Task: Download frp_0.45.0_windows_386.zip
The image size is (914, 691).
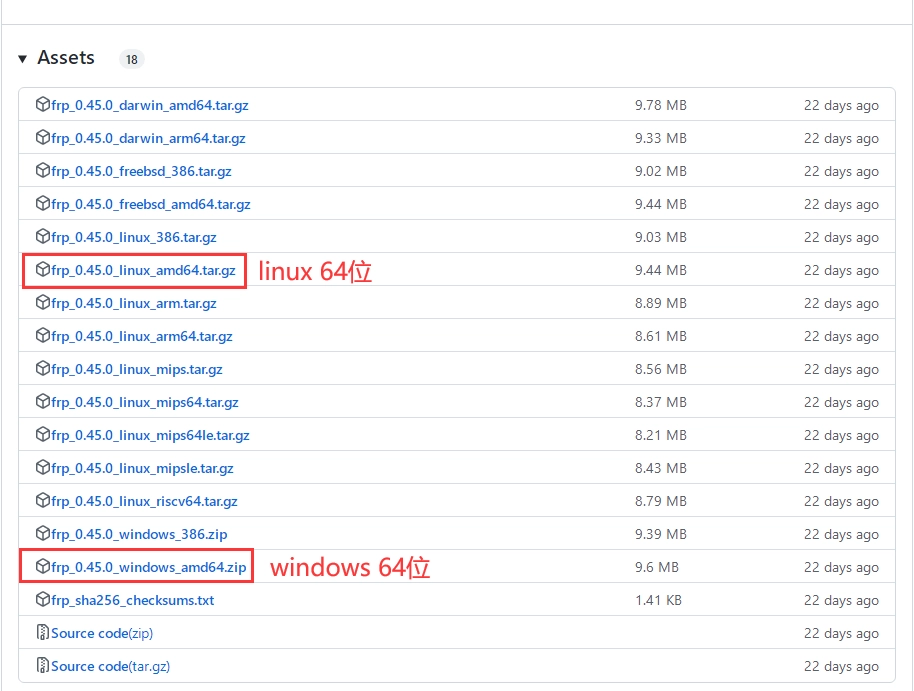Action: 139,534
